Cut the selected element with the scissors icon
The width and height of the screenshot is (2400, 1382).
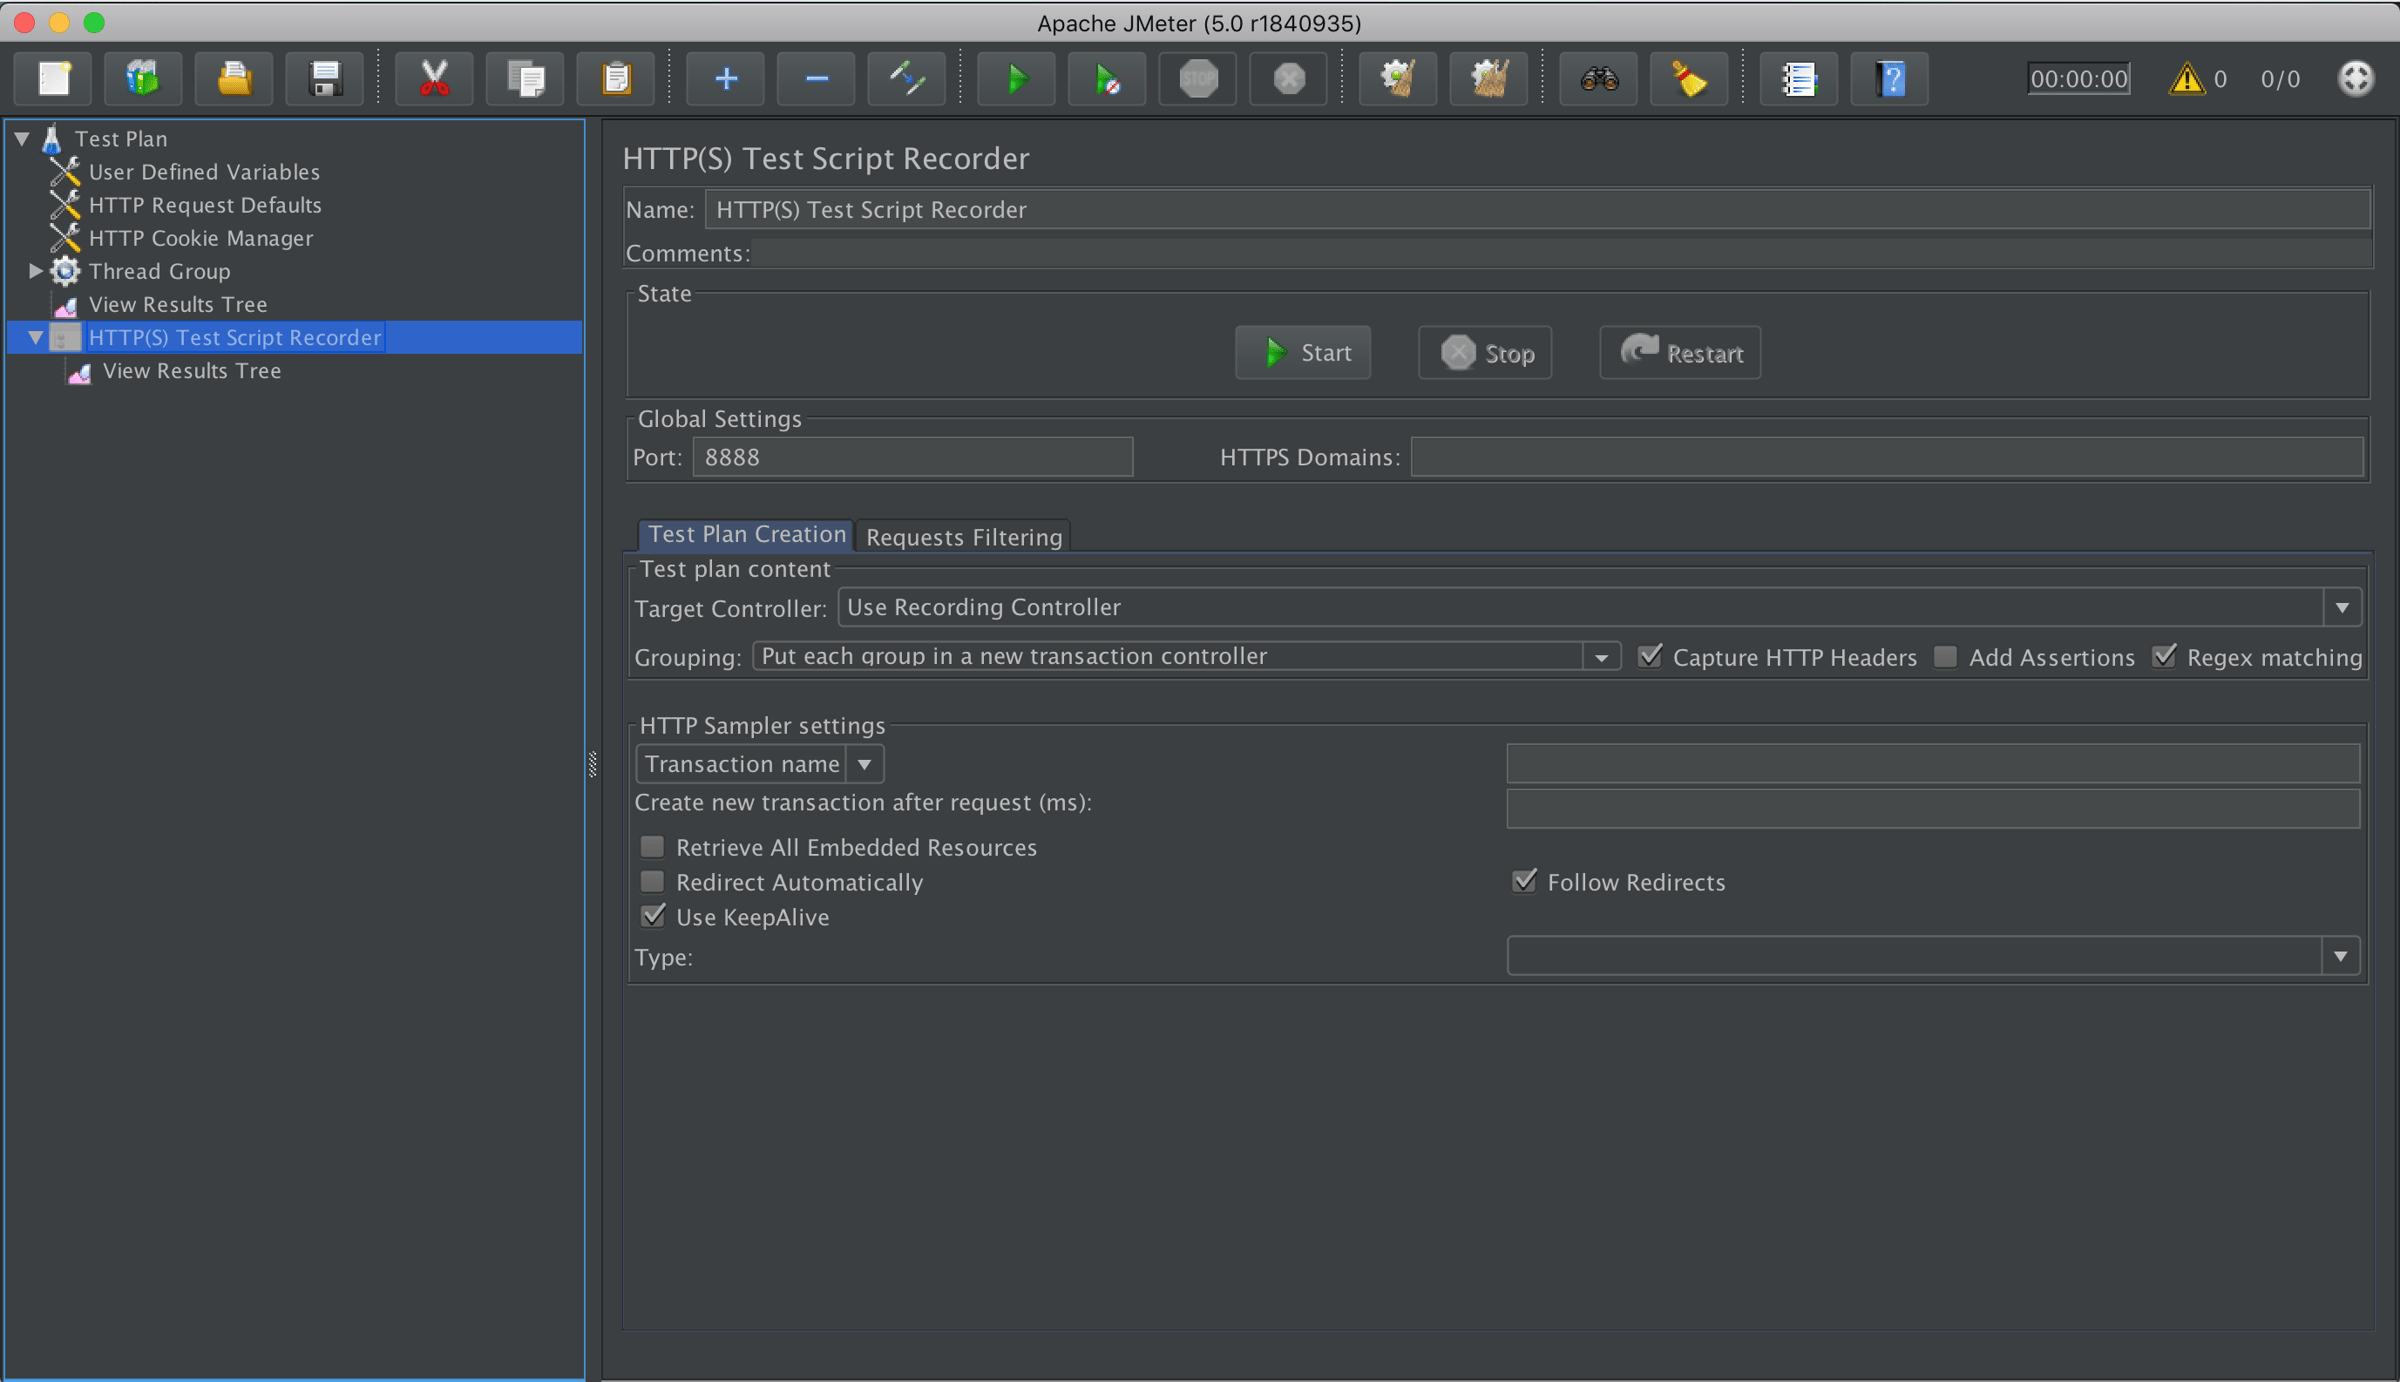[433, 78]
